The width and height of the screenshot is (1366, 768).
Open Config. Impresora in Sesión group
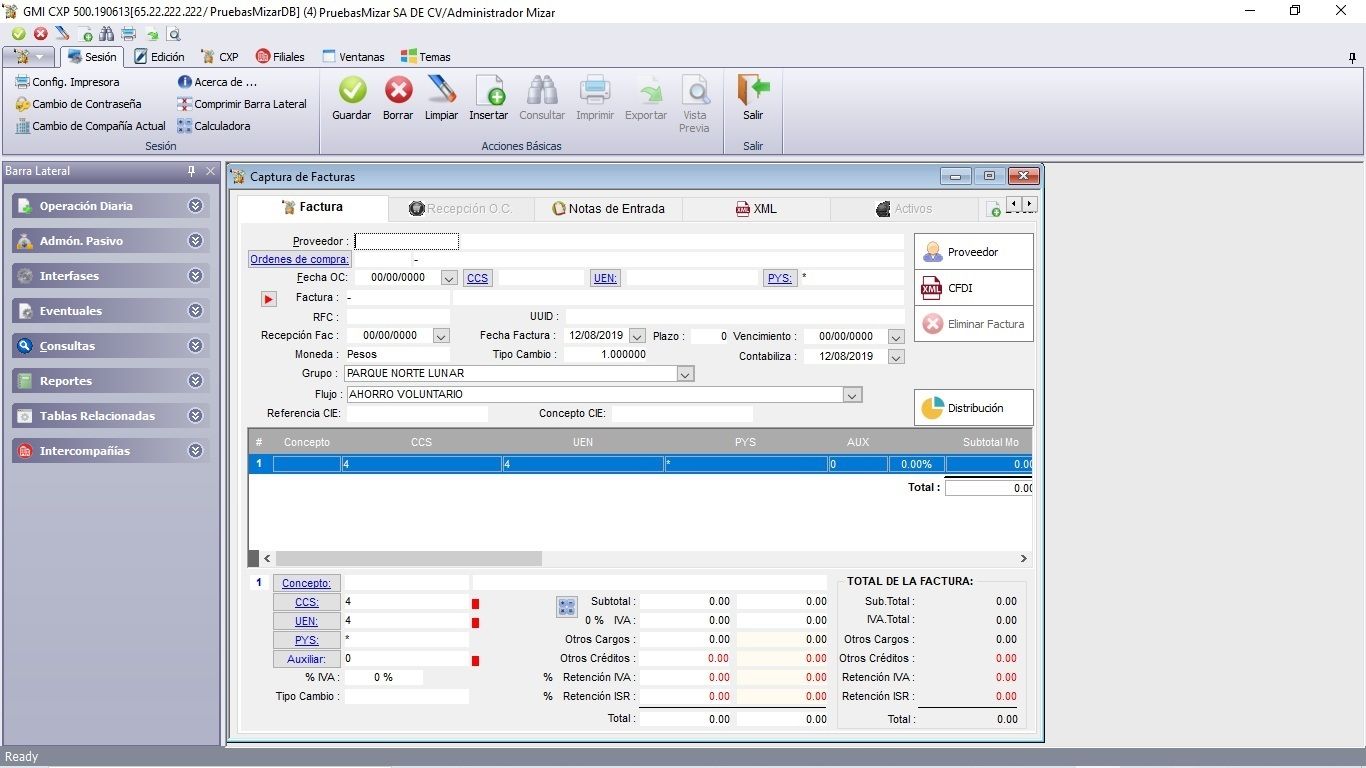coord(67,82)
